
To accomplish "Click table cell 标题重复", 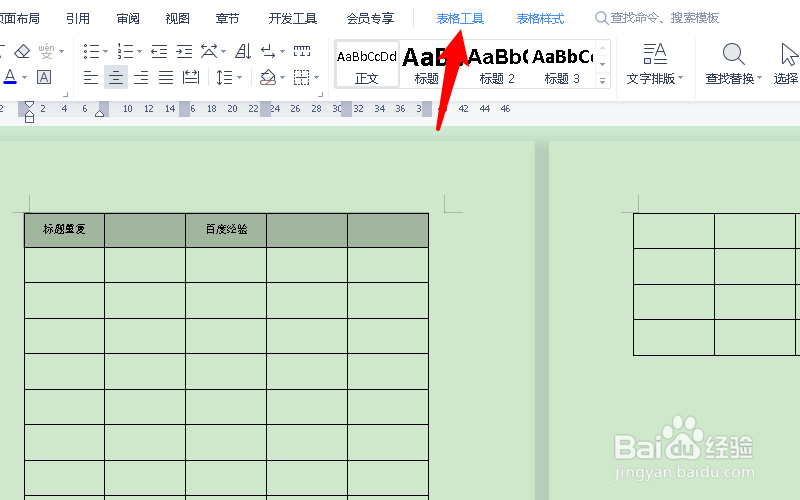I will pyautogui.click(x=64, y=230).
